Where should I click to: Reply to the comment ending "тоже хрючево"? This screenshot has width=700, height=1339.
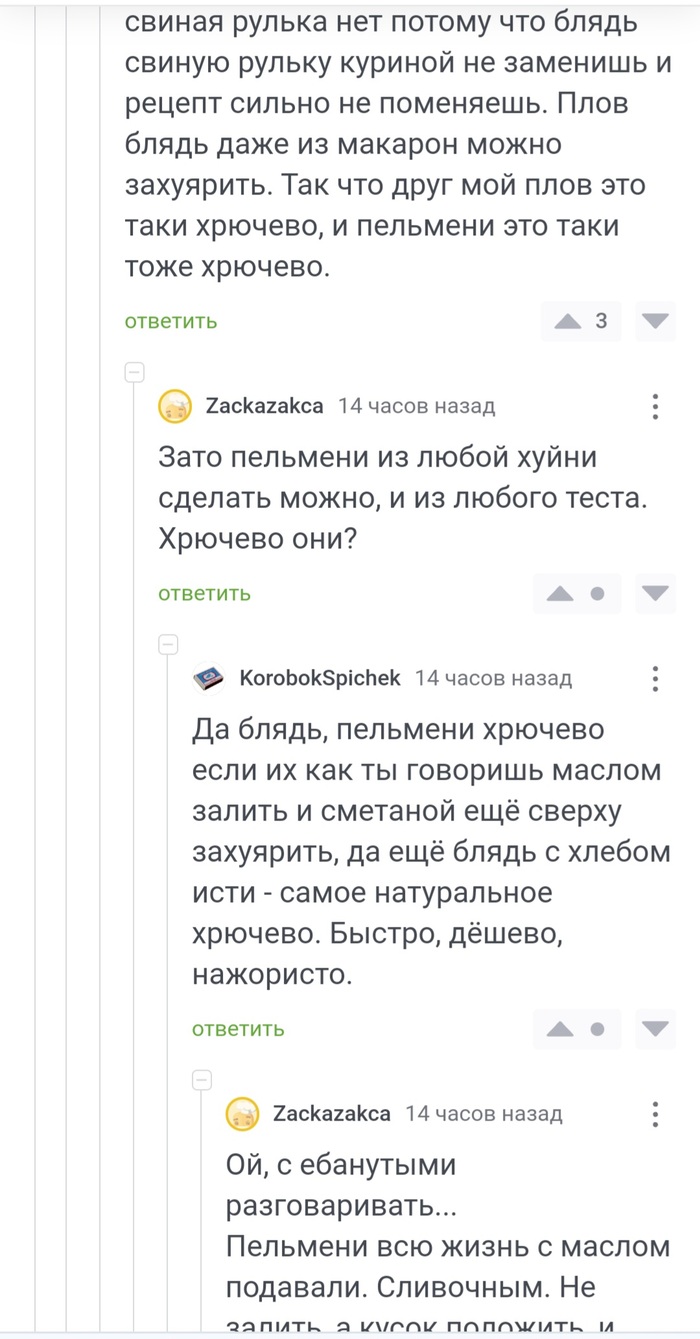pyautogui.click(x=171, y=321)
